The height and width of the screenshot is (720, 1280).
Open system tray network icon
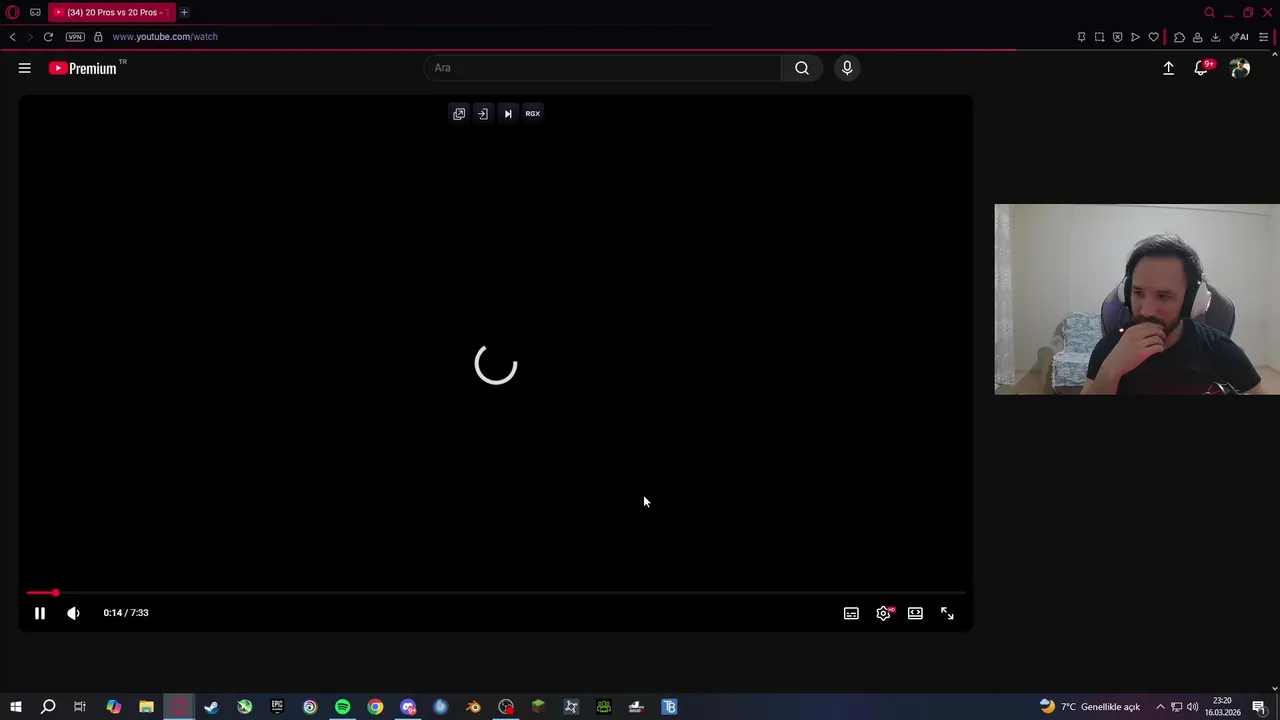[1177, 707]
